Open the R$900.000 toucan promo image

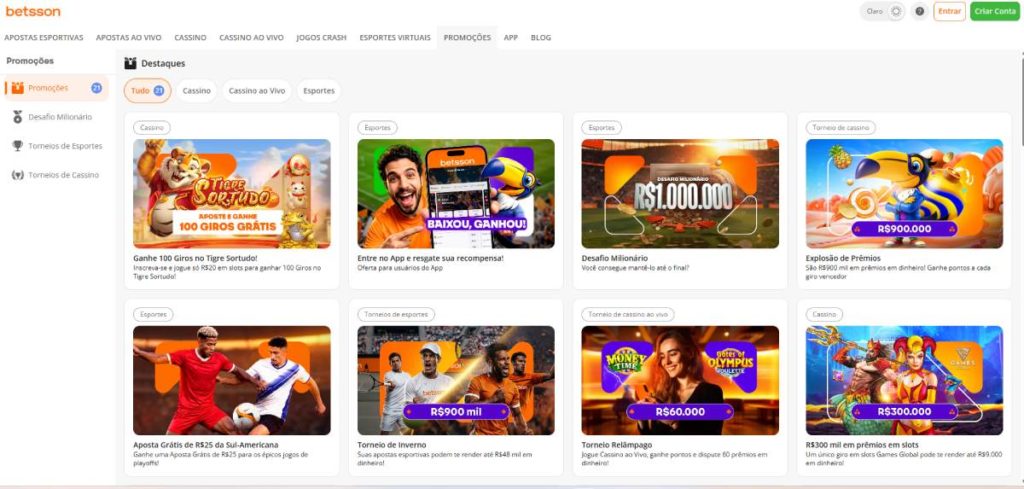coord(904,193)
